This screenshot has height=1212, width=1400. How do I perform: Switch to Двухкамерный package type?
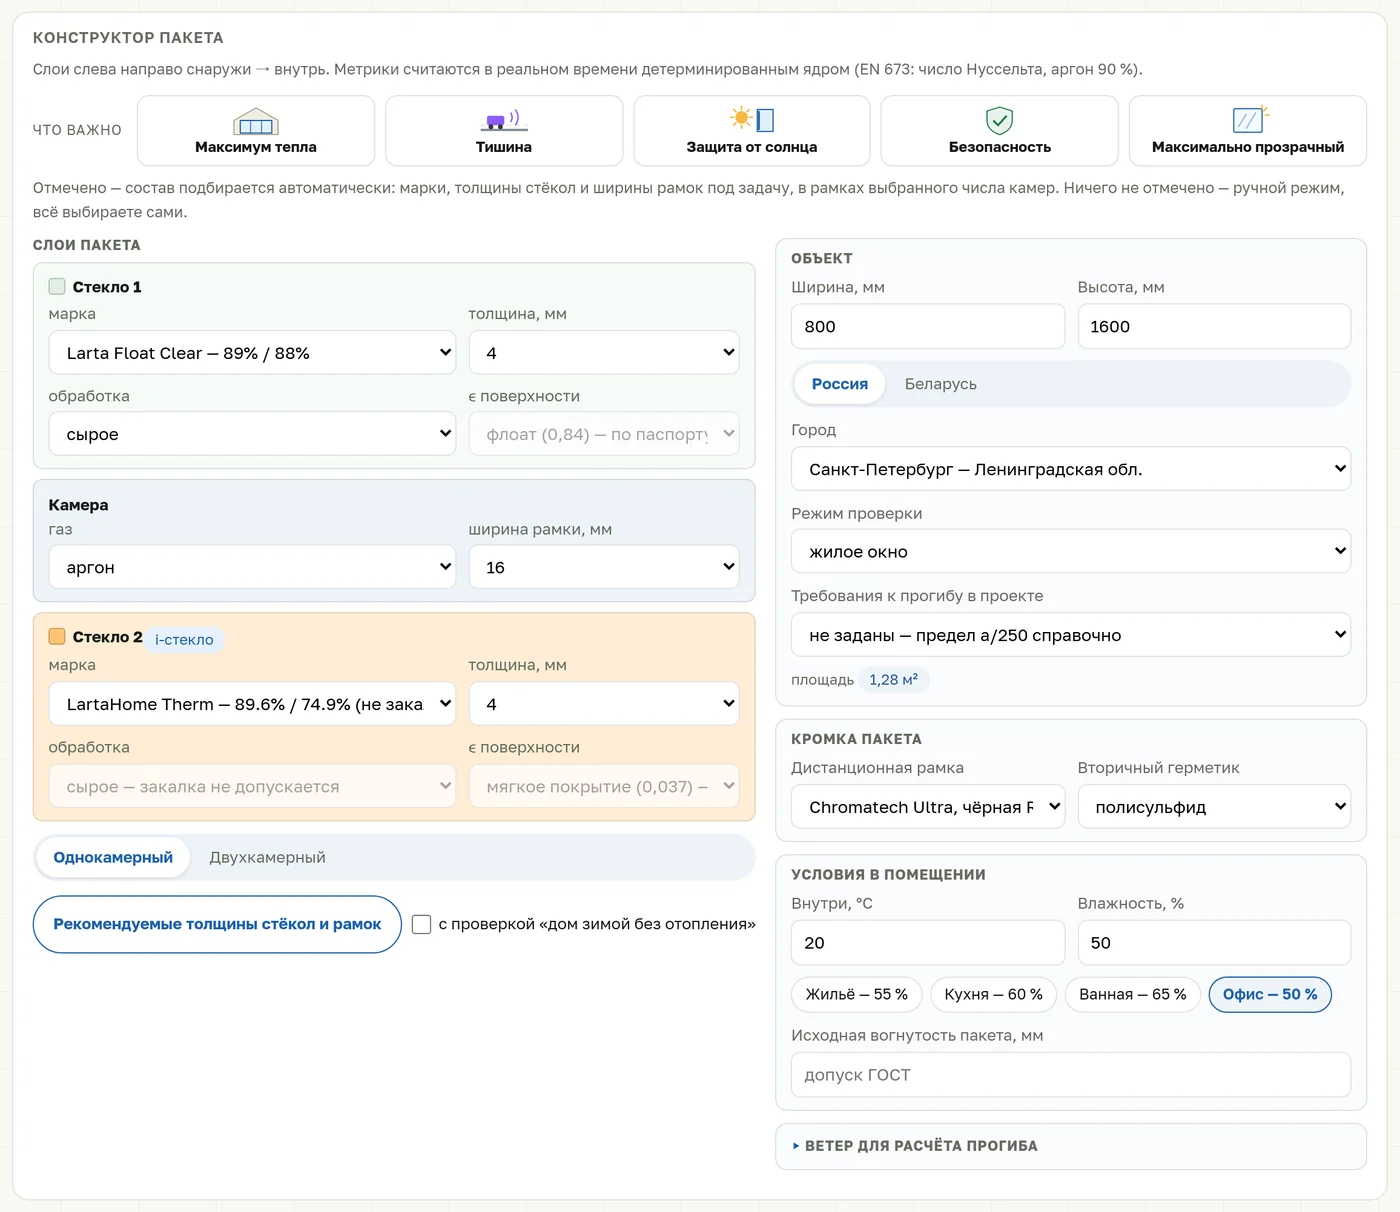point(267,857)
